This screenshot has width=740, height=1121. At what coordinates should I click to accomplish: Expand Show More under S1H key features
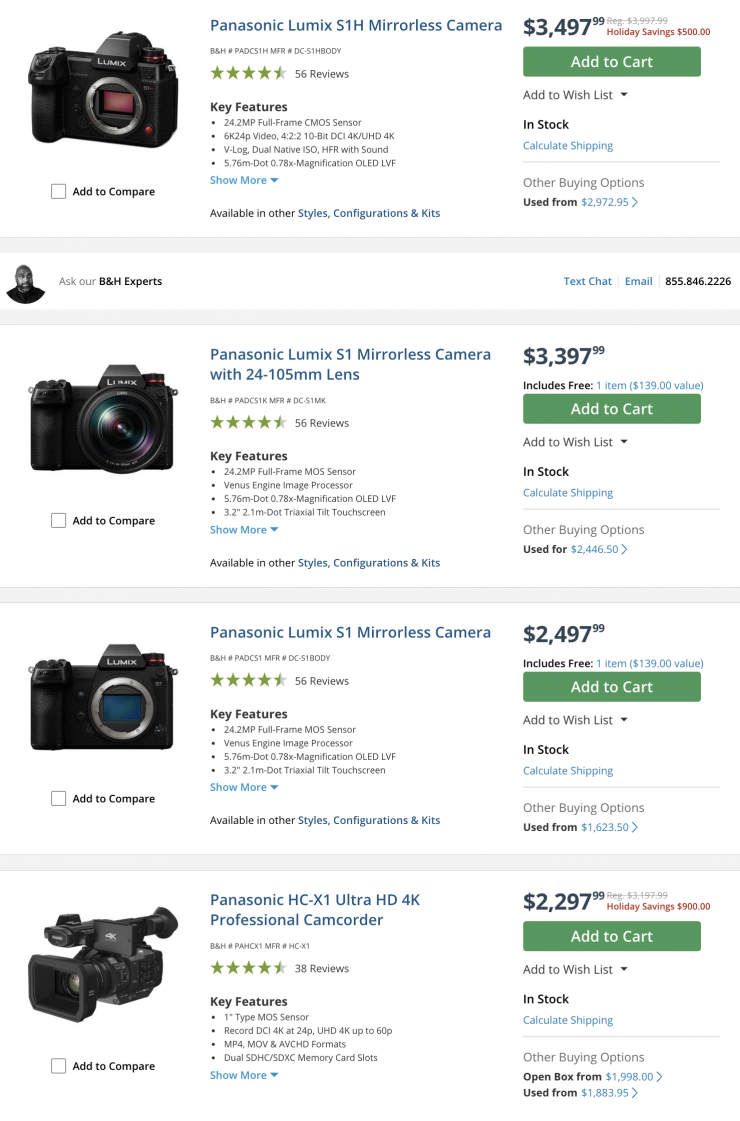[244, 180]
